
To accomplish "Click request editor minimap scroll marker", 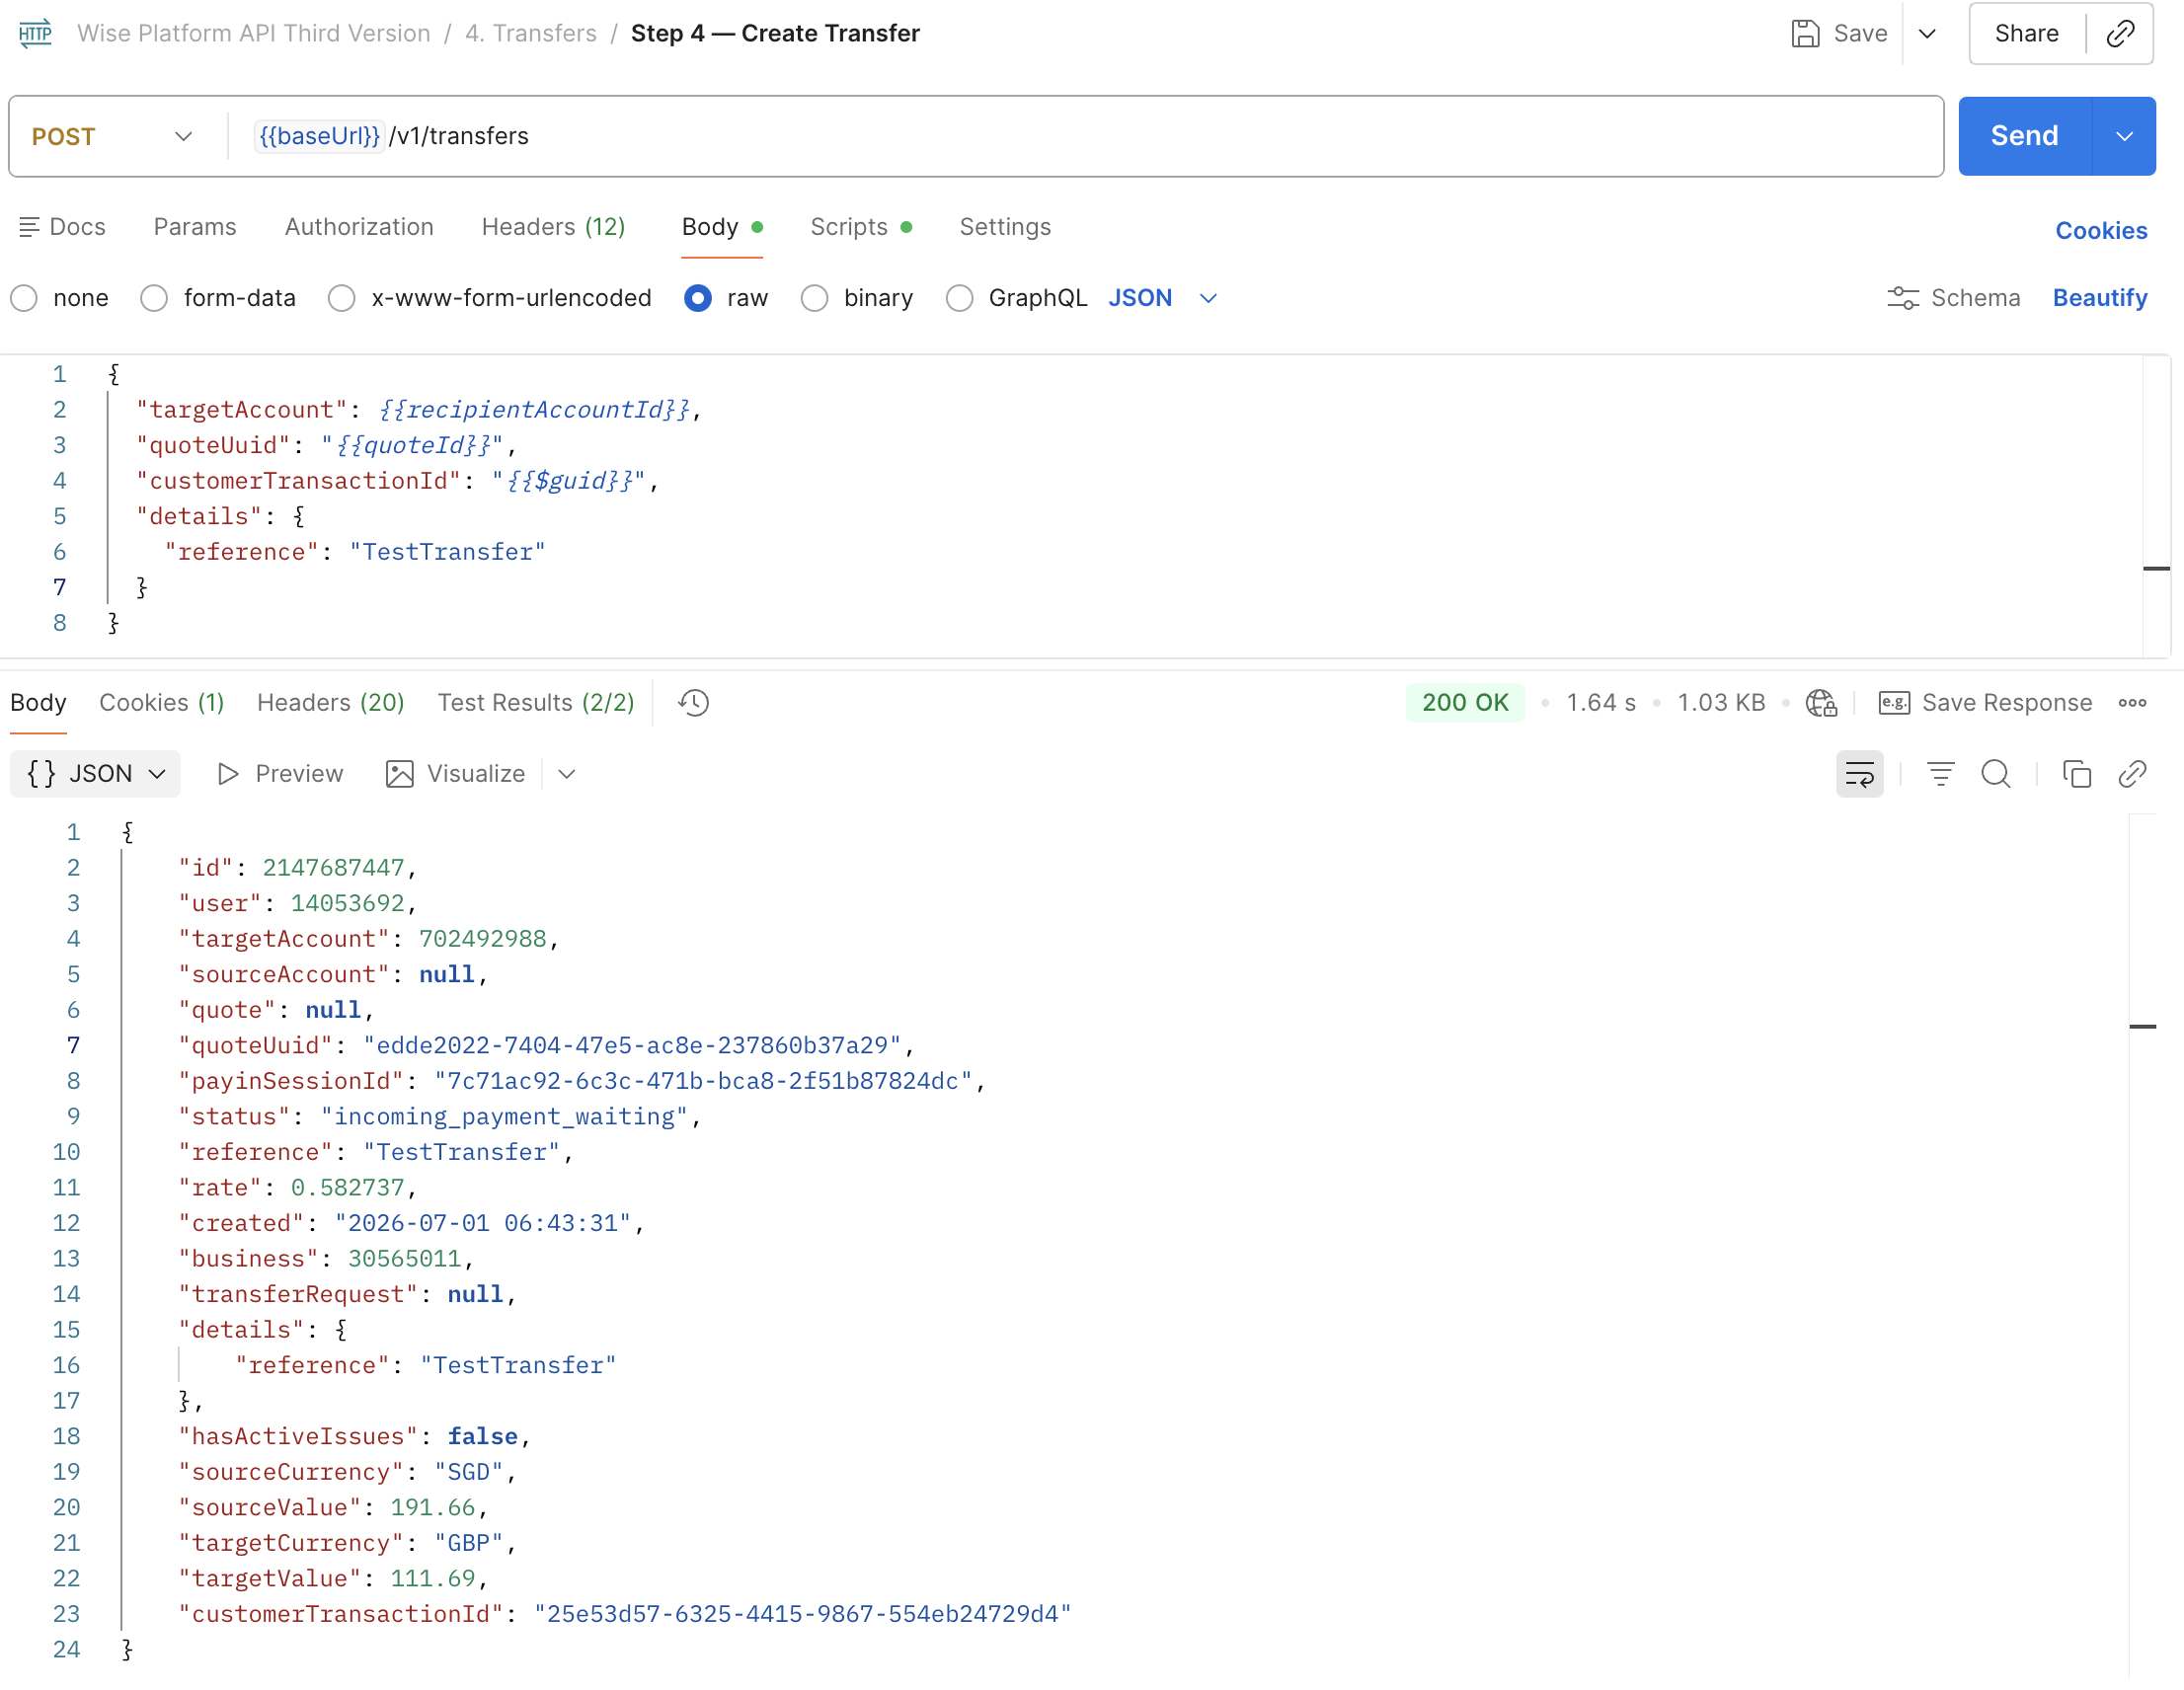I will 2156,569.
